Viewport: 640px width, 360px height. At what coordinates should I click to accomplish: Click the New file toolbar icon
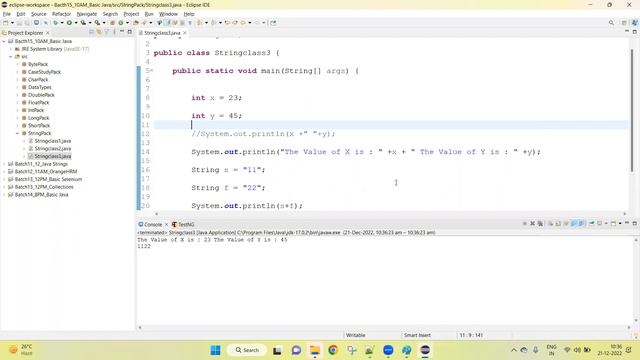[5, 23]
